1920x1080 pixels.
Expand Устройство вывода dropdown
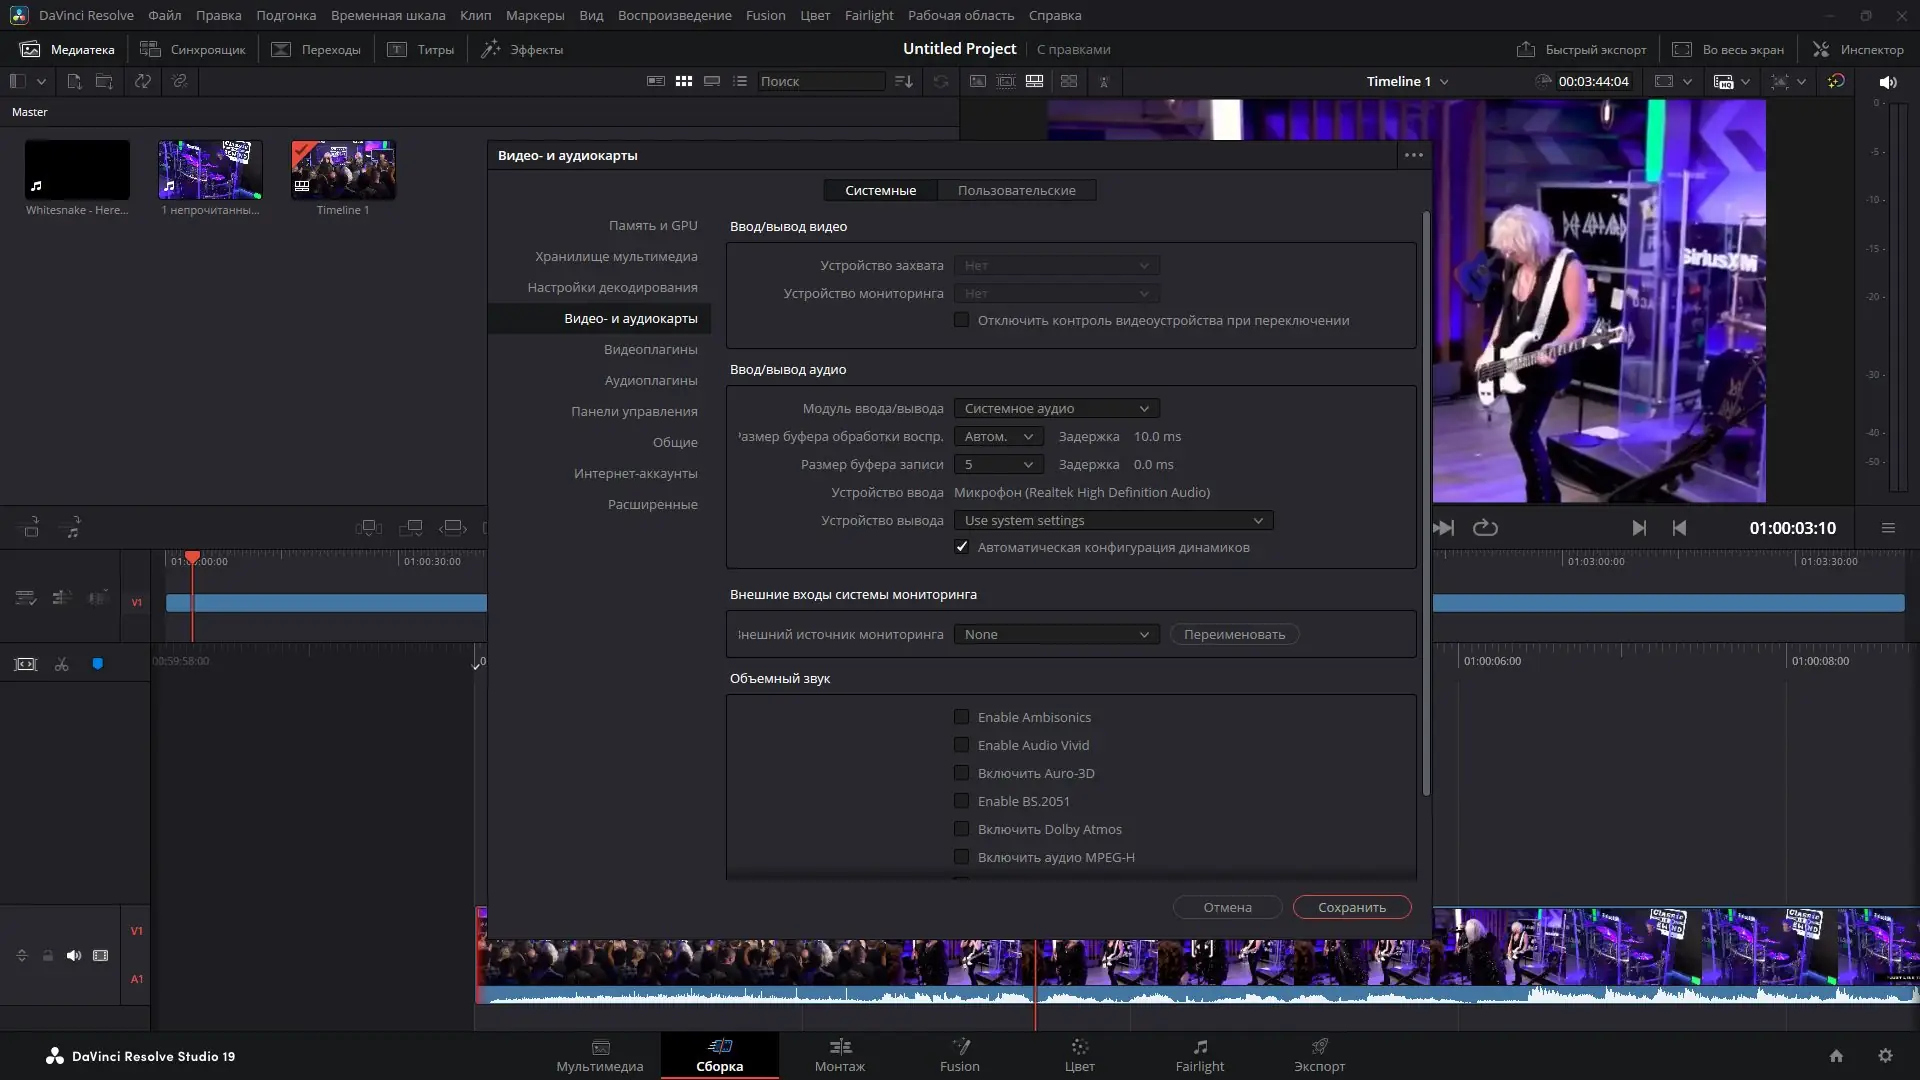point(1112,520)
